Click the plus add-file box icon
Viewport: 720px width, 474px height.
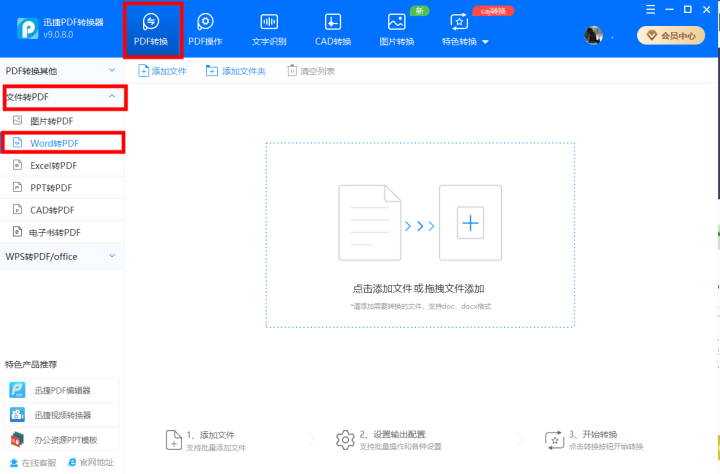470,223
